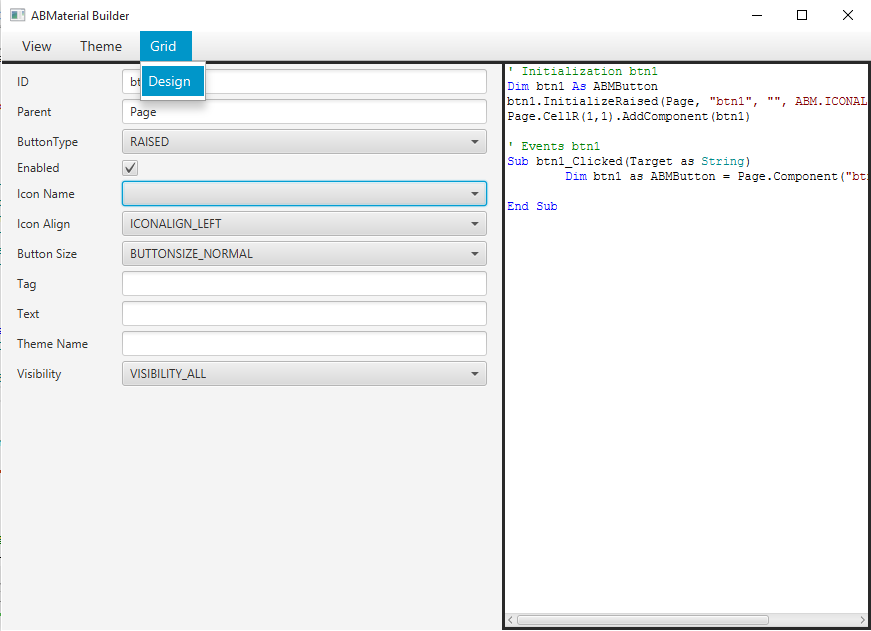Click the btn1.InitializeRaised code line
This screenshot has width=871, height=631.
(x=687, y=101)
